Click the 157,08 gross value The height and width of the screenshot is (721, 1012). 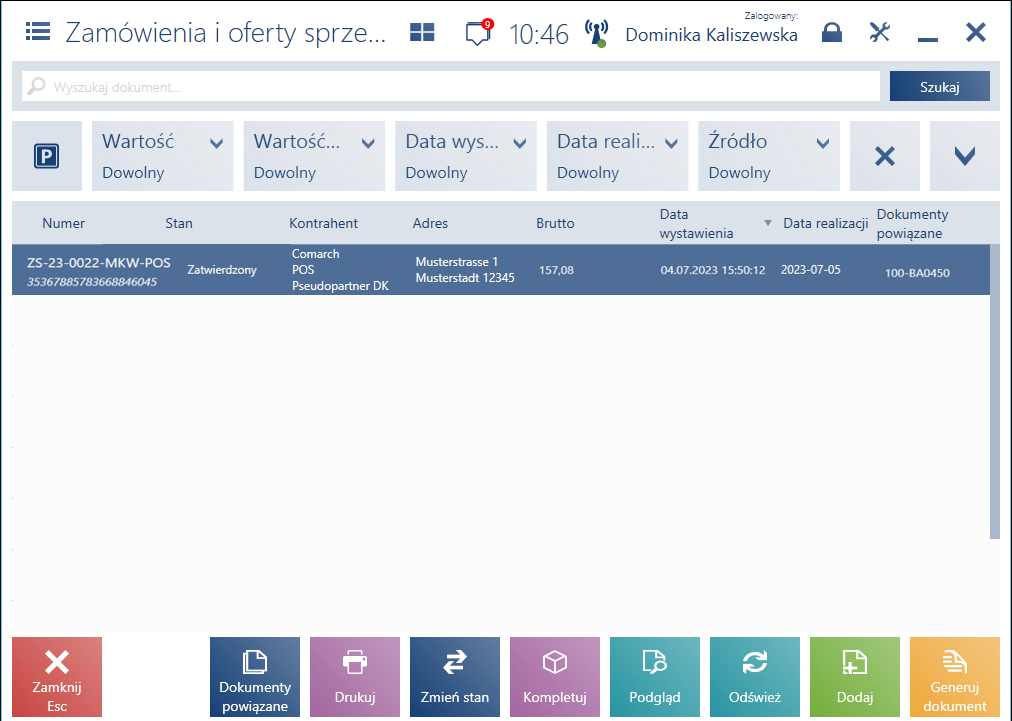click(x=556, y=270)
